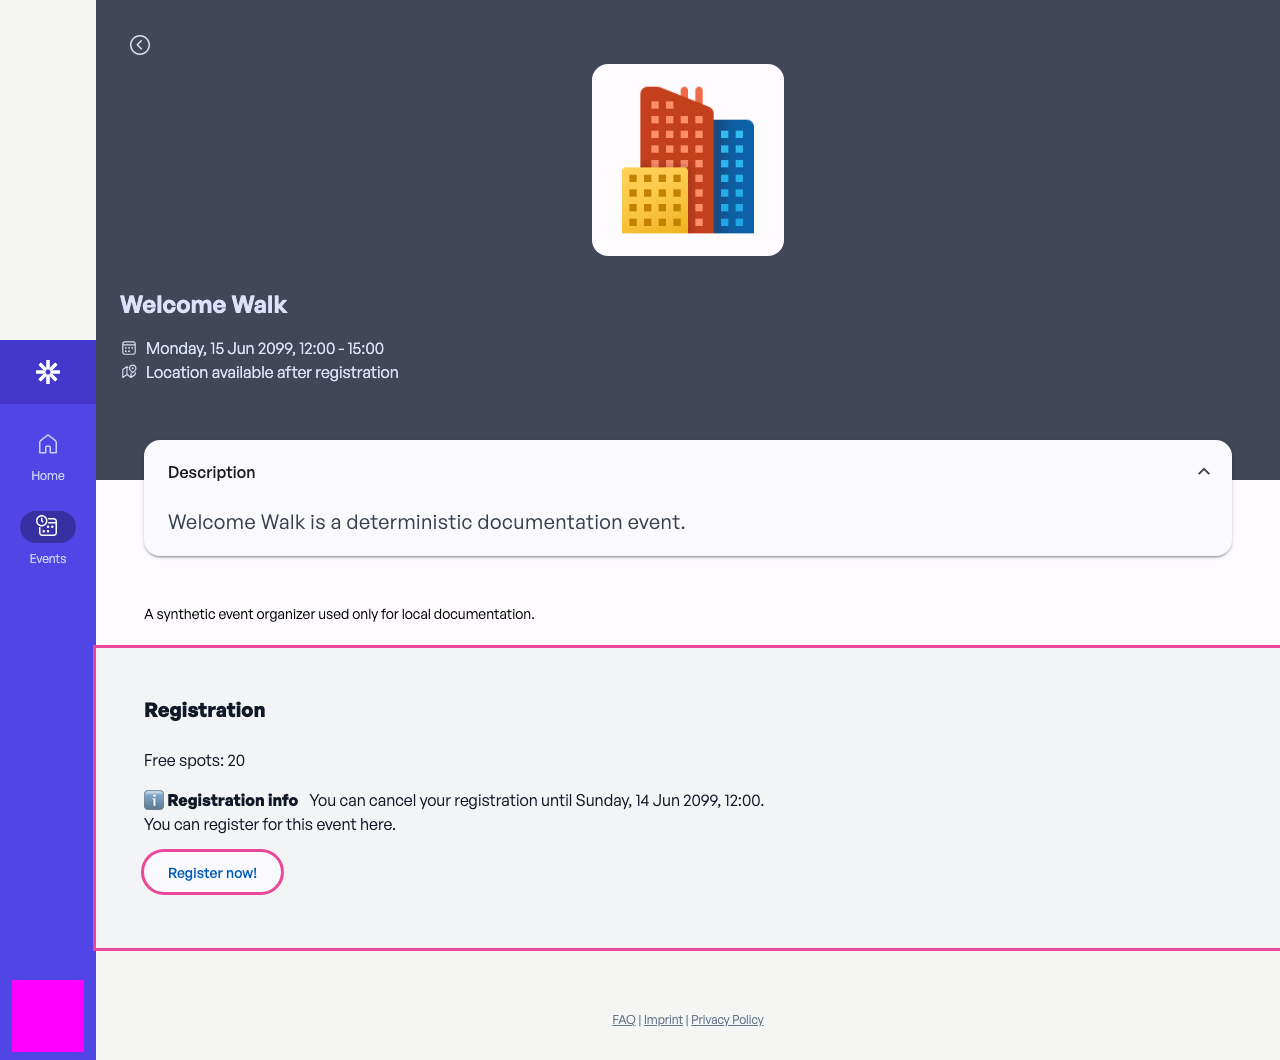
Task: Click the Register now! button
Action: [x=213, y=872]
